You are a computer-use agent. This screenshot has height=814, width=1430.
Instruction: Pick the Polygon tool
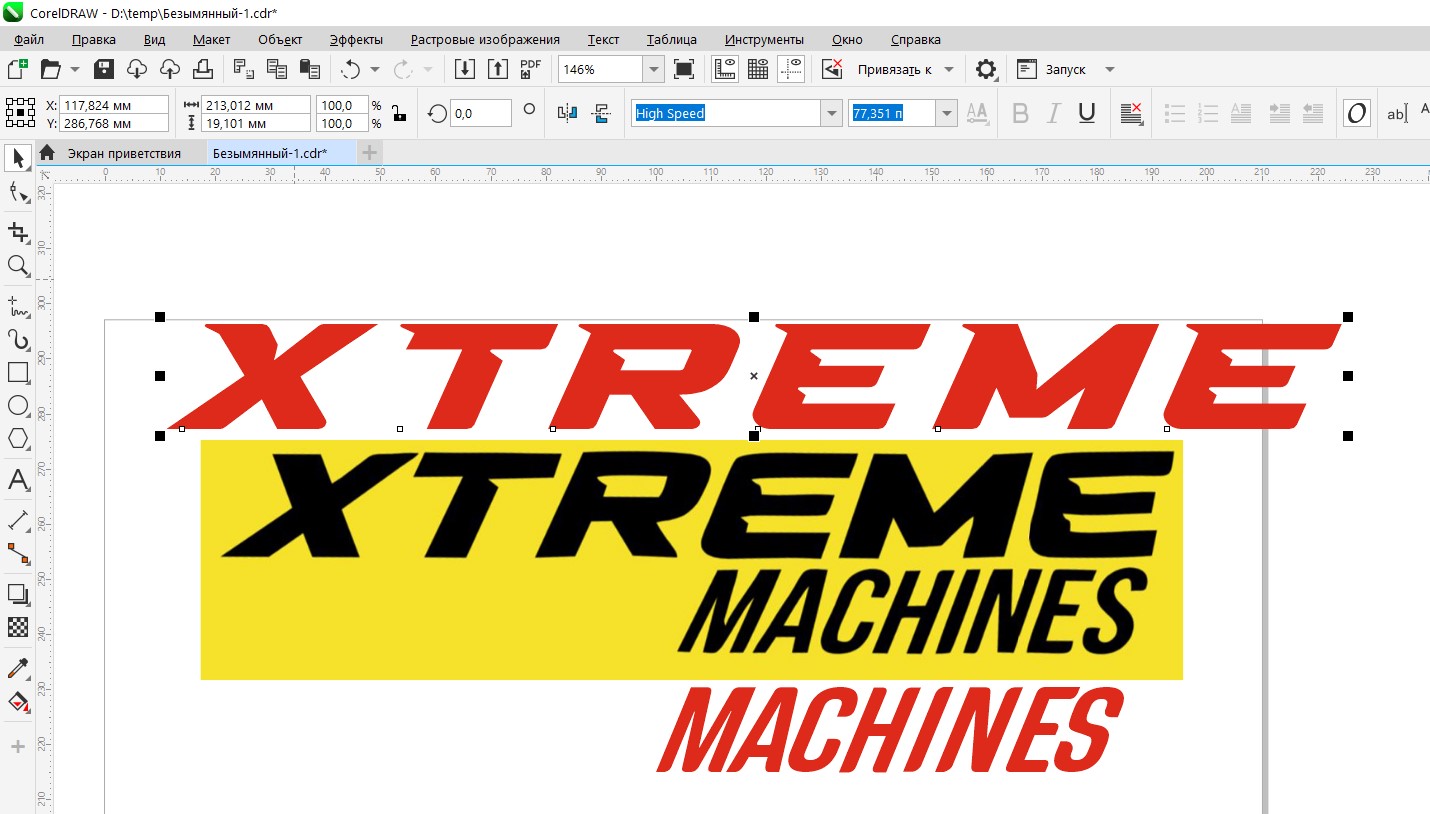(x=18, y=438)
